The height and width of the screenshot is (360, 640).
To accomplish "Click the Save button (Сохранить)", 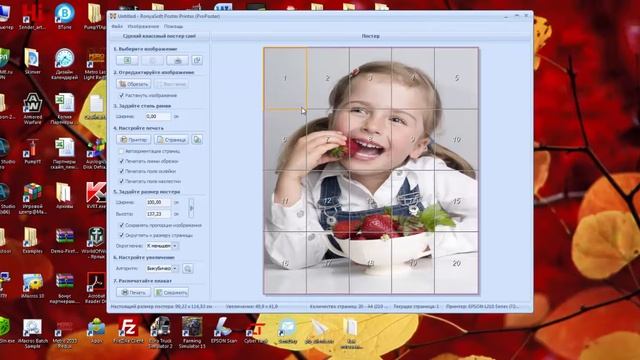I will 171,292.
